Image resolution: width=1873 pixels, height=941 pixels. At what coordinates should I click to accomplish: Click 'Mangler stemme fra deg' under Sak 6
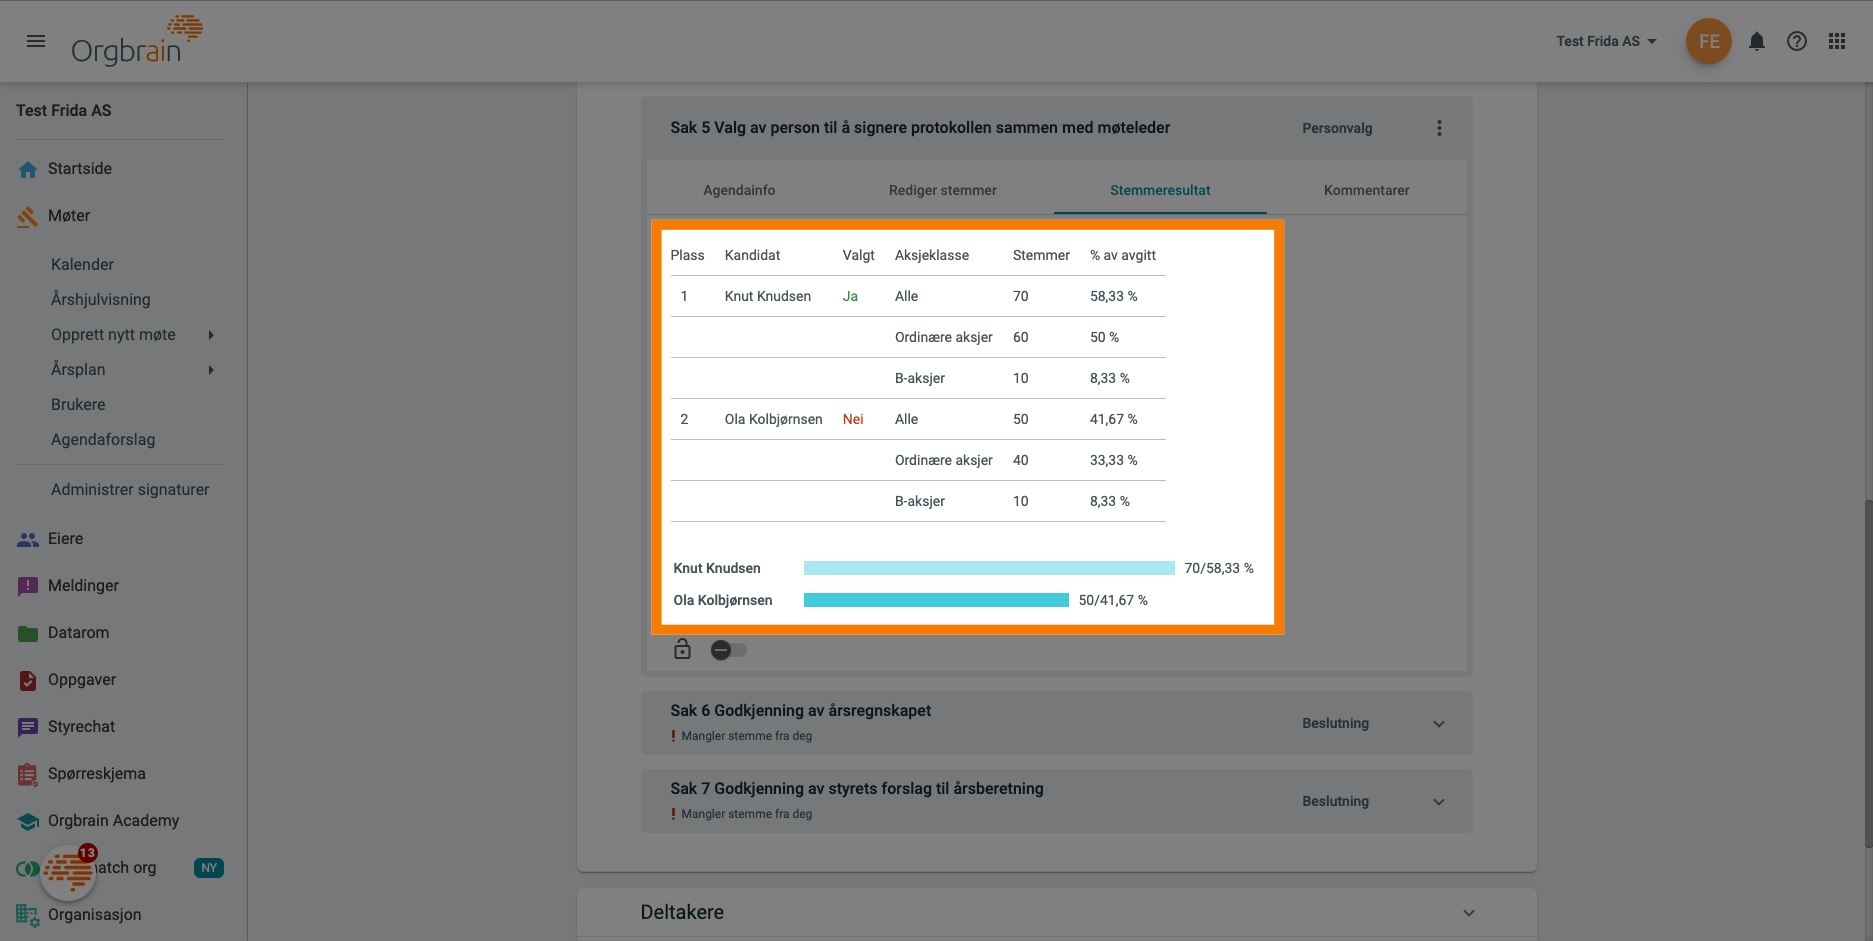click(747, 736)
